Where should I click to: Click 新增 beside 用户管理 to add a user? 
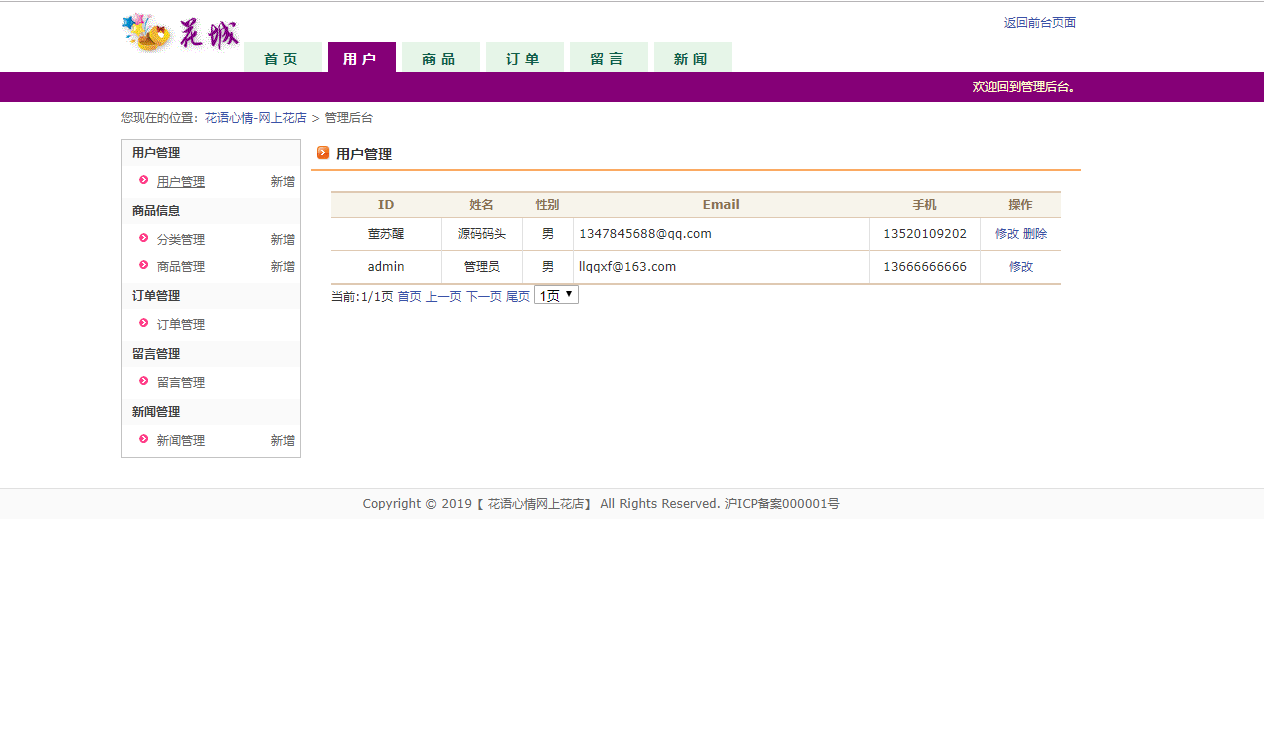[282, 181]
